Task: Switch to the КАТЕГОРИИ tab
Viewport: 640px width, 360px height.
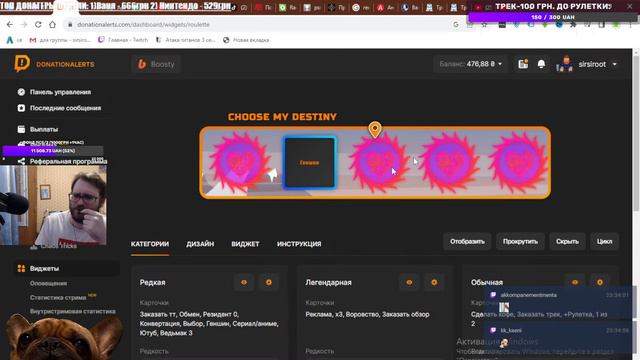Action: (x=150, y=244)
